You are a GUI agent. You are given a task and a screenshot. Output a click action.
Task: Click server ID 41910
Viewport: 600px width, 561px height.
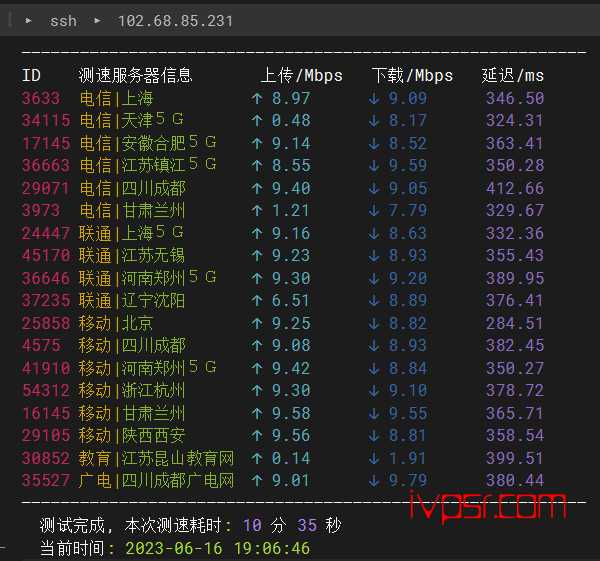pos(46,368)
